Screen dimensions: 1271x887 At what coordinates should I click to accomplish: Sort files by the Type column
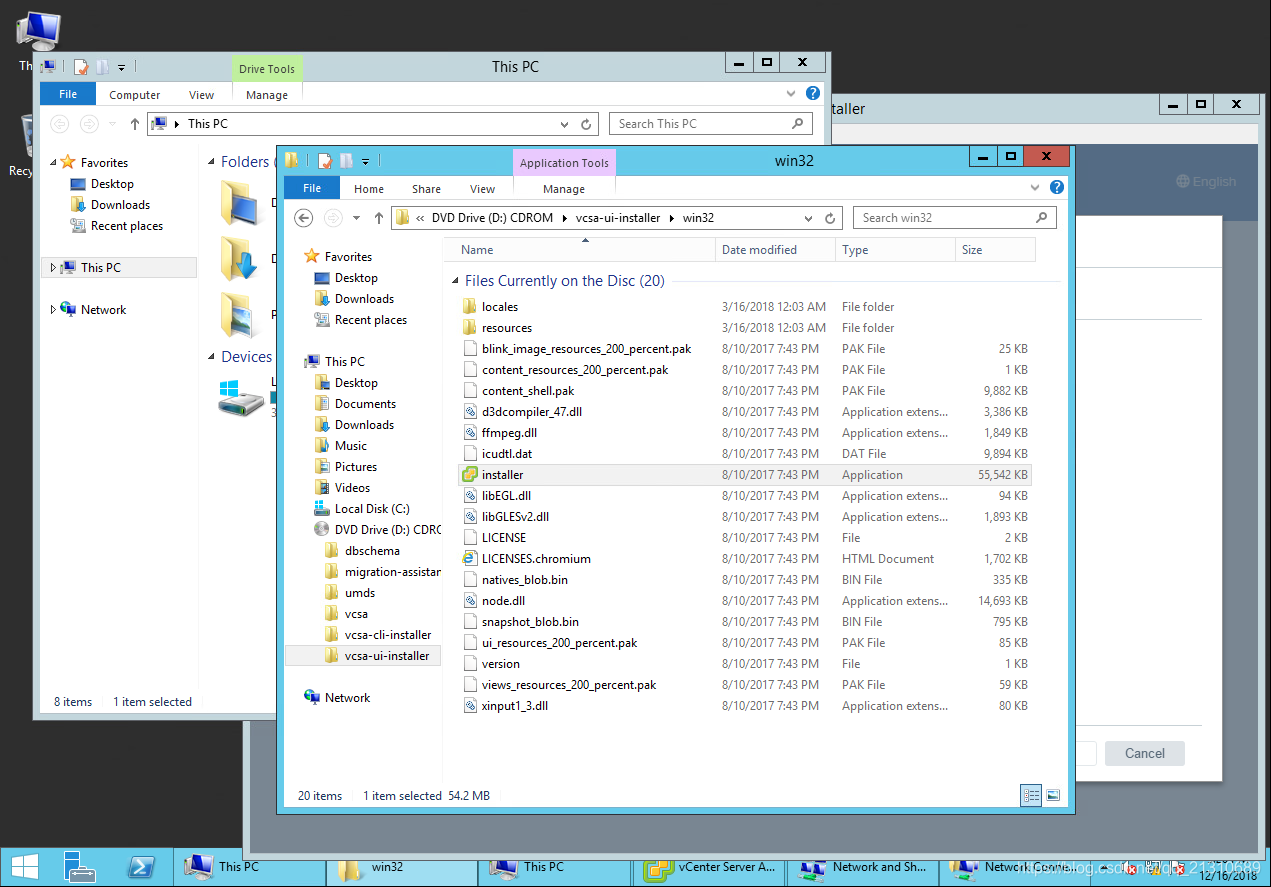tap(895, 250)
